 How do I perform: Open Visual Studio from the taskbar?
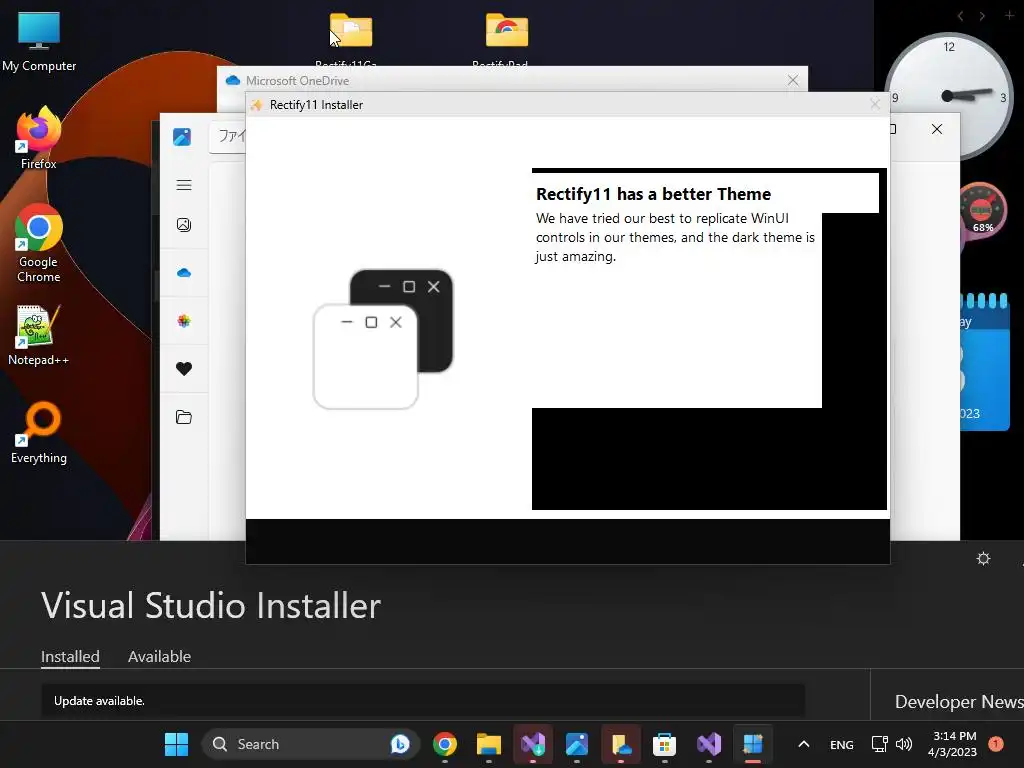coord(709,744)
